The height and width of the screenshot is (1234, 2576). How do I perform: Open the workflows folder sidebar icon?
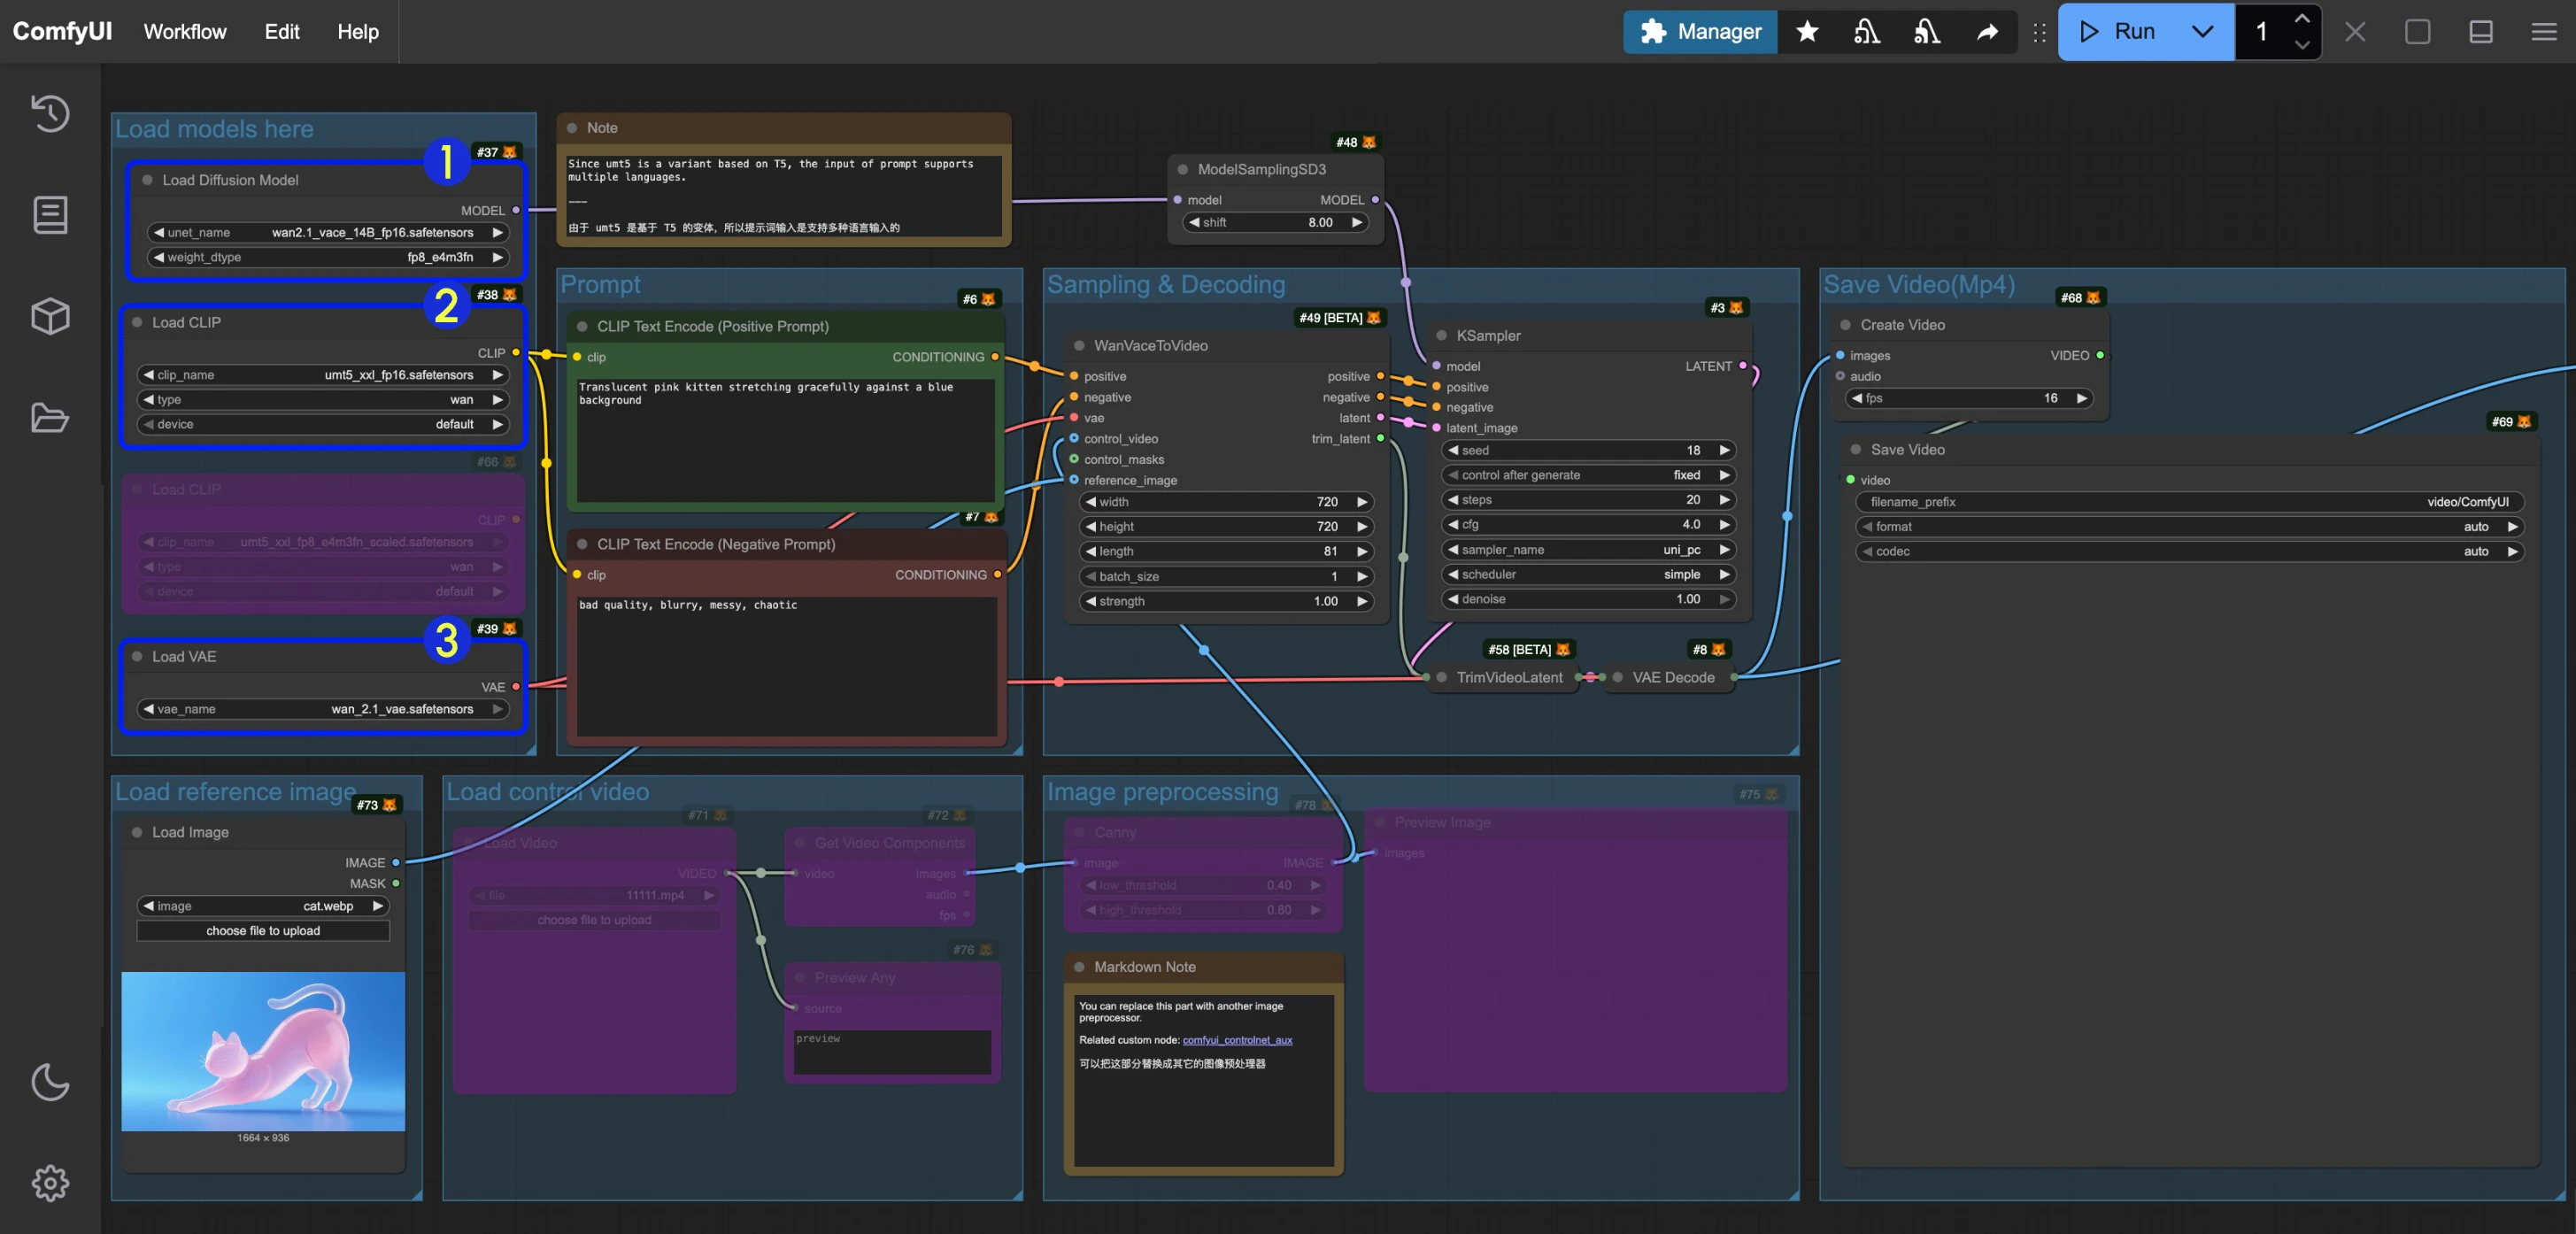tap(50, 417)
